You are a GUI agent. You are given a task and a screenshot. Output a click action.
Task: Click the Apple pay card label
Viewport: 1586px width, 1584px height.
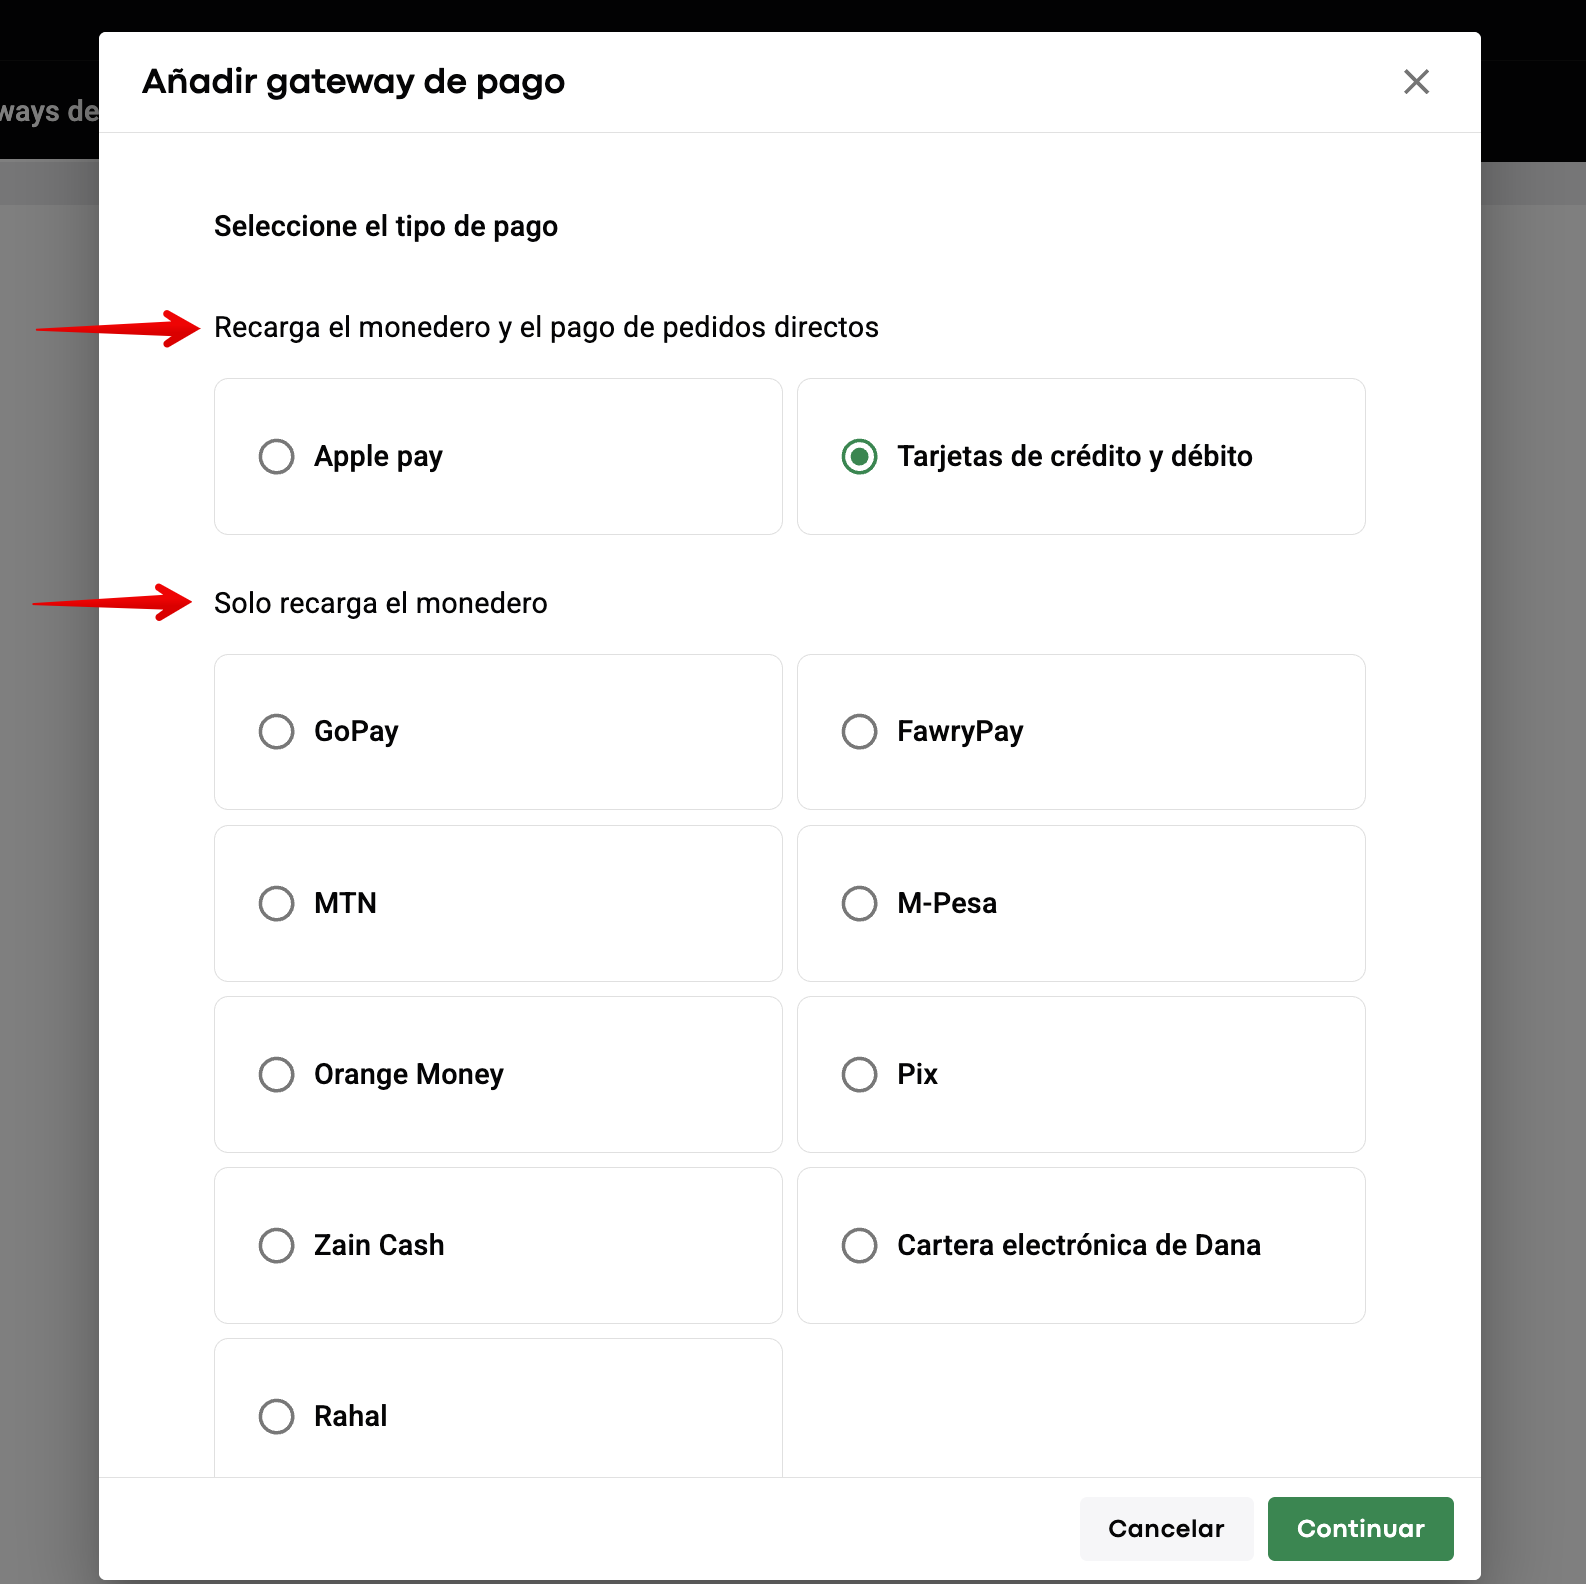pyautogui.click(x=378, y=457)
